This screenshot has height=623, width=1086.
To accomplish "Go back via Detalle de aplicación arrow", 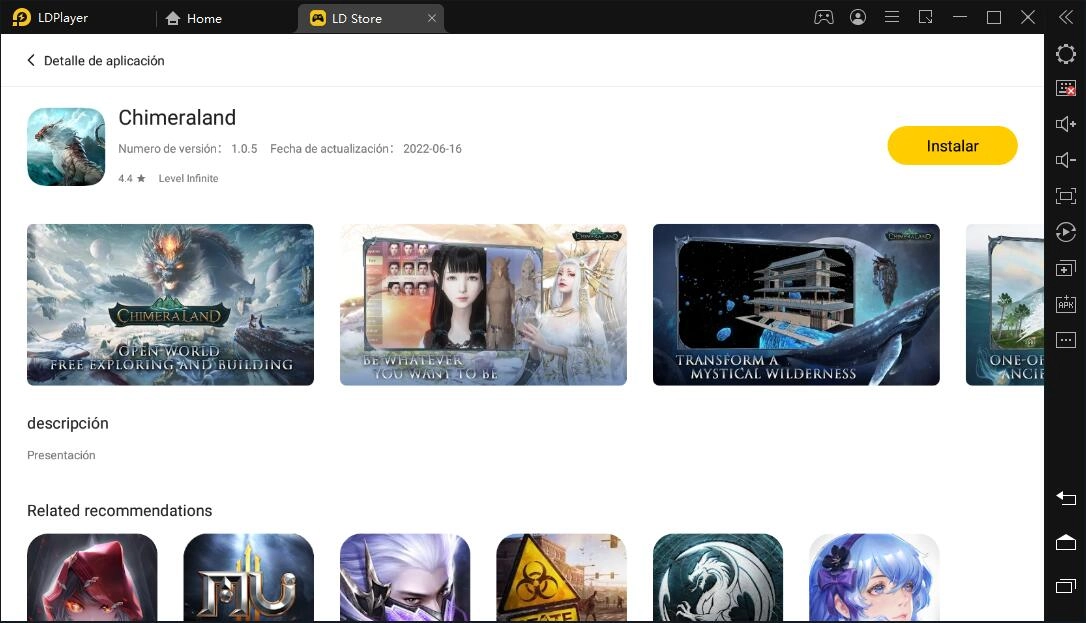I will coord(31,61).
